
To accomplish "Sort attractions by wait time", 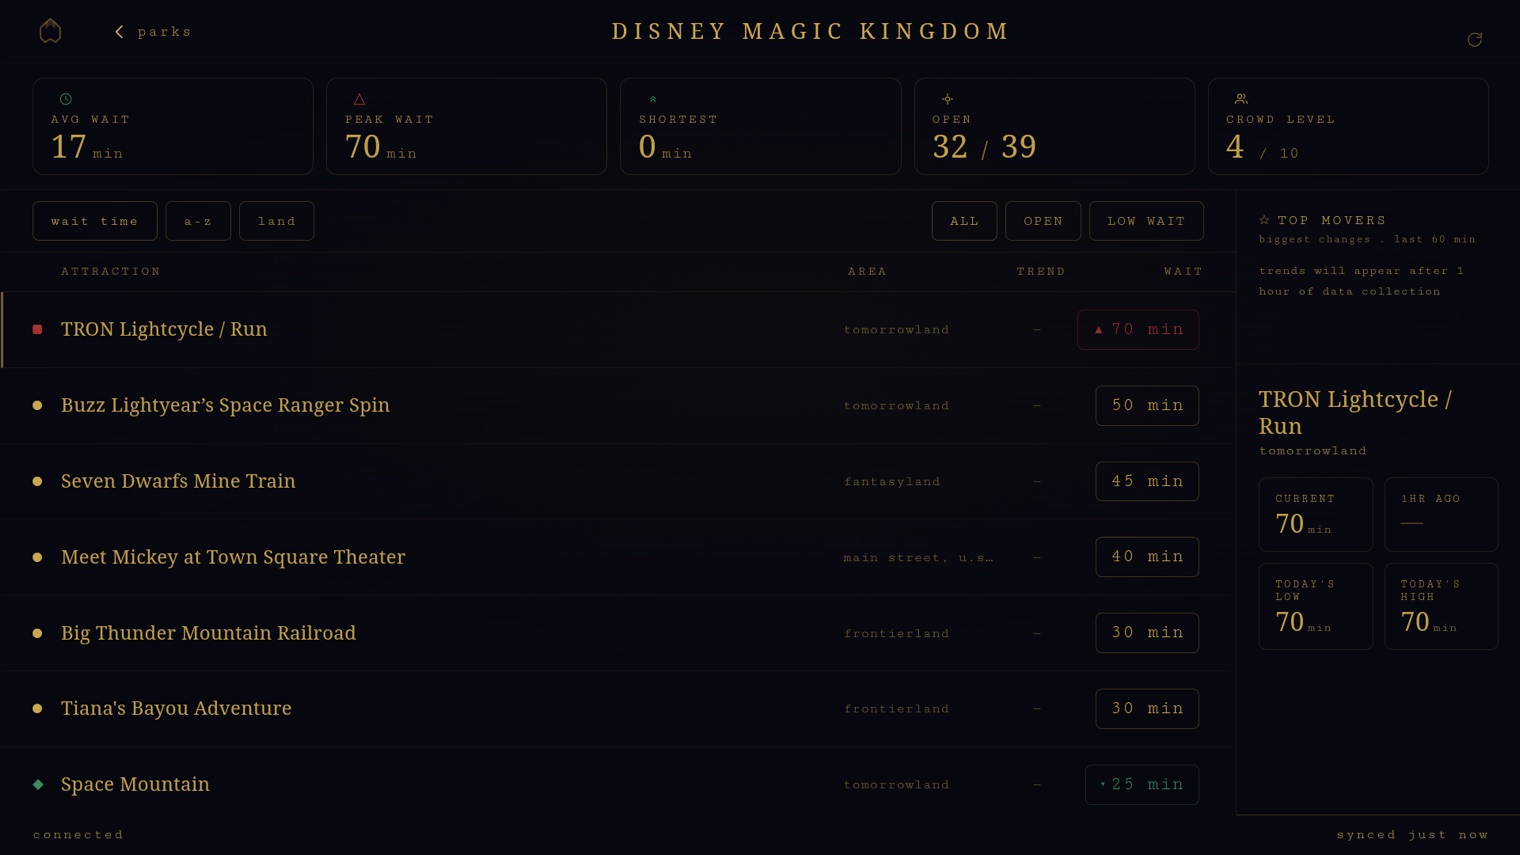I will tap(95, 221).
